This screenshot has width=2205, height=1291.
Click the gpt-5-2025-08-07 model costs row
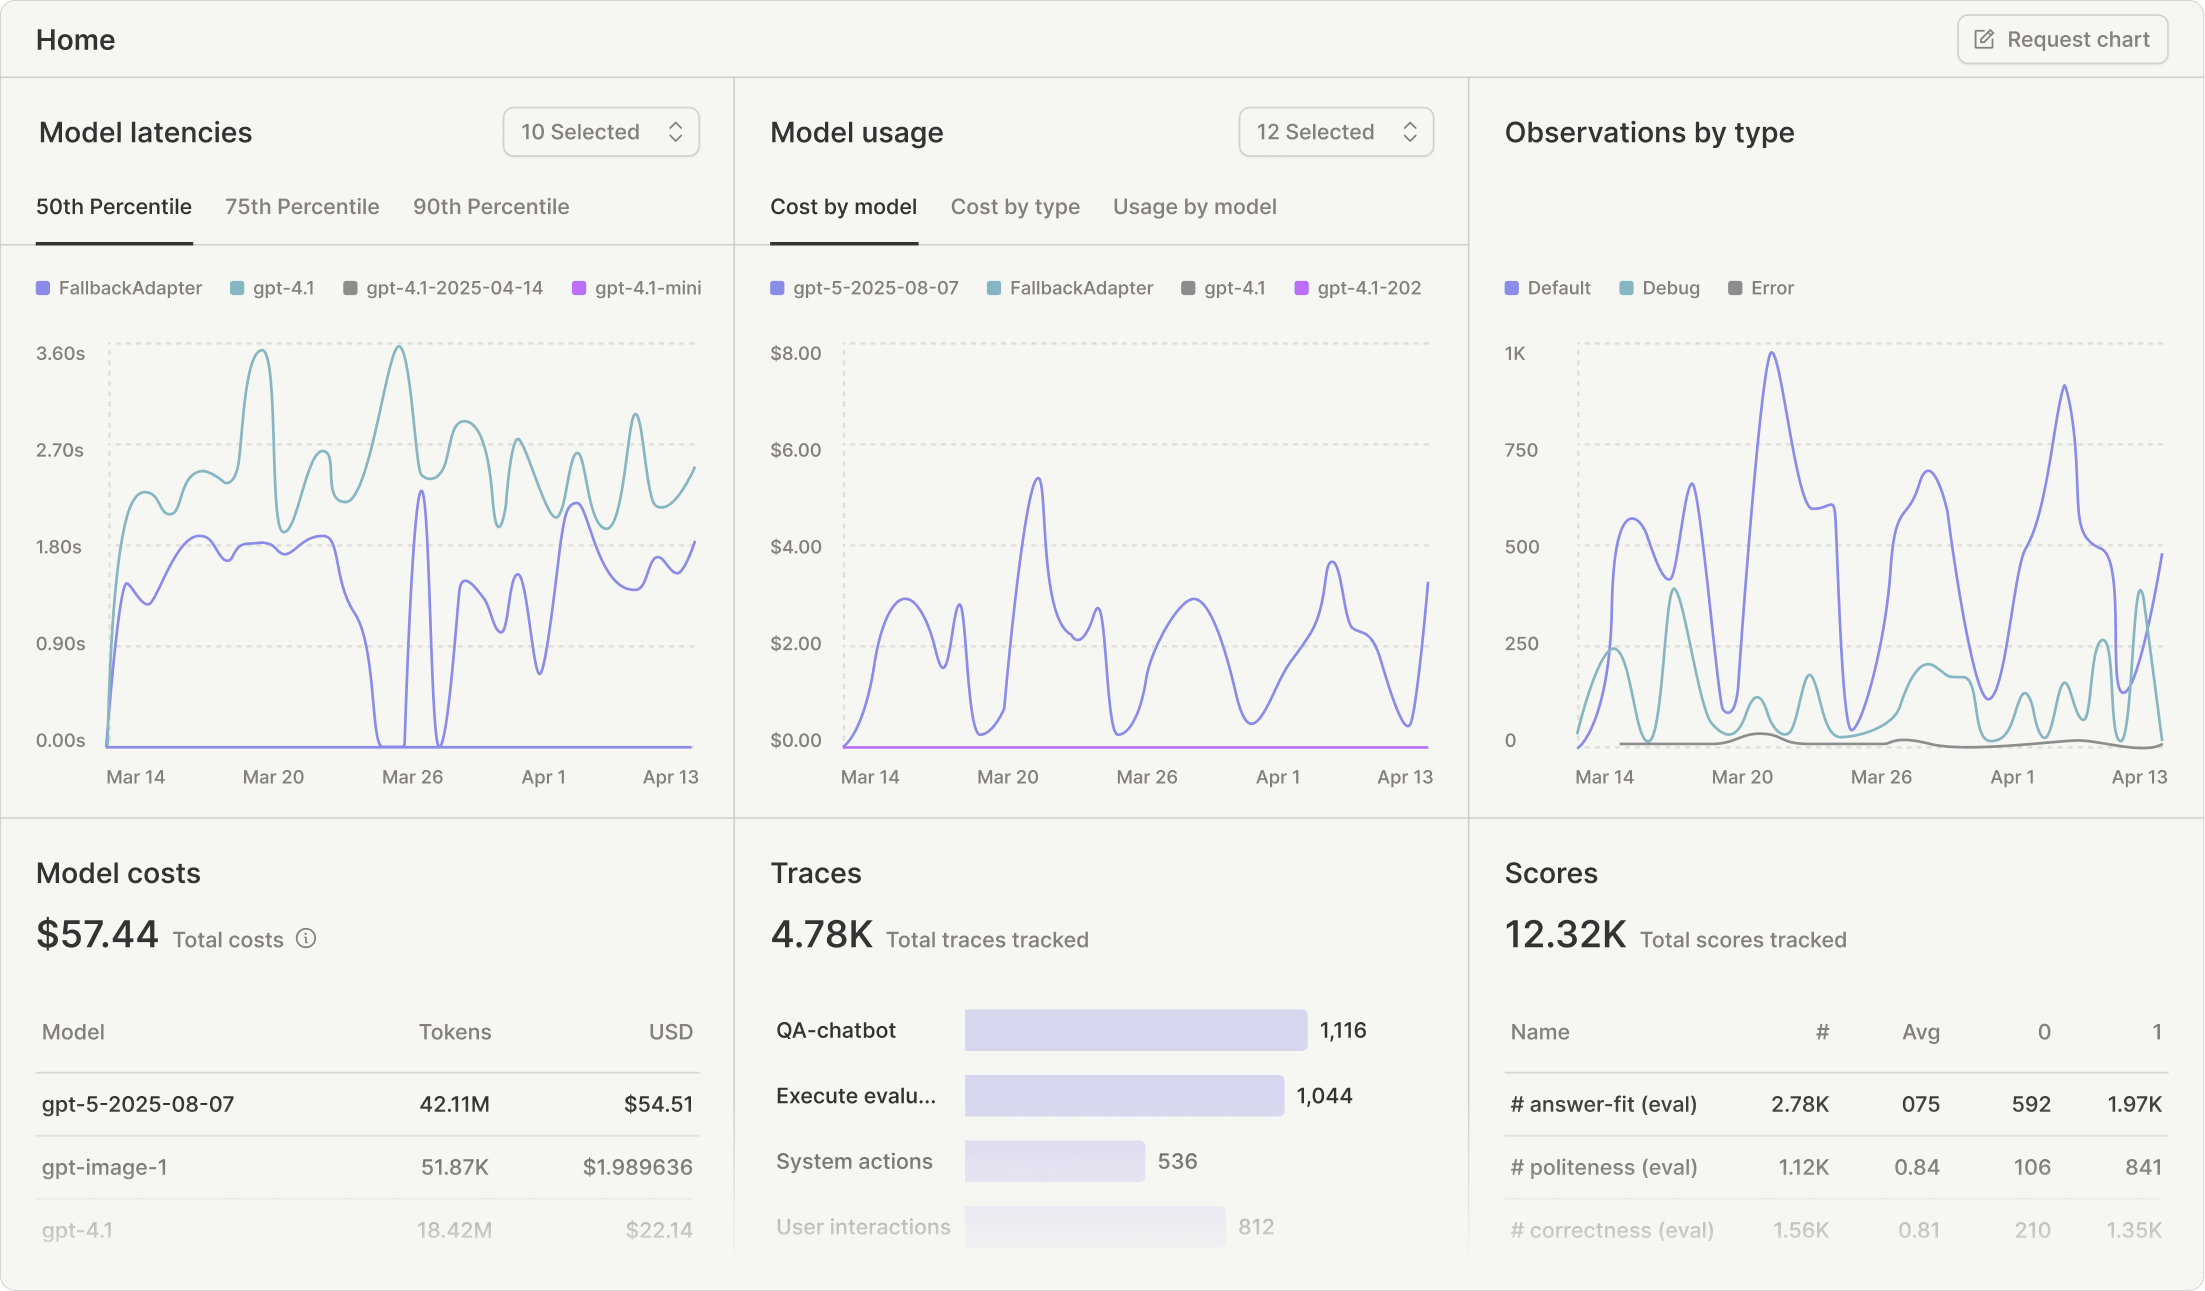(x=367, y=1104)
